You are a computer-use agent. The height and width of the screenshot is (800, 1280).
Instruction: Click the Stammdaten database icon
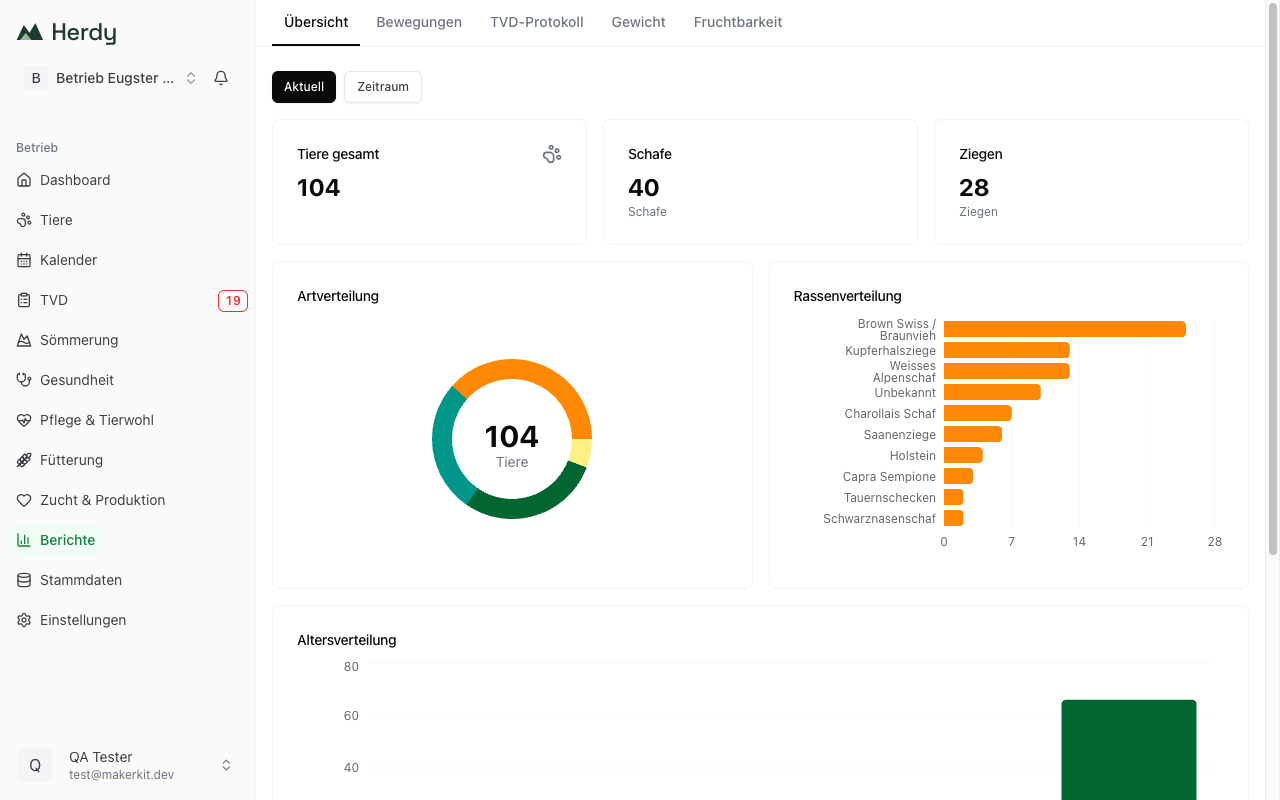tap(24, 580)
